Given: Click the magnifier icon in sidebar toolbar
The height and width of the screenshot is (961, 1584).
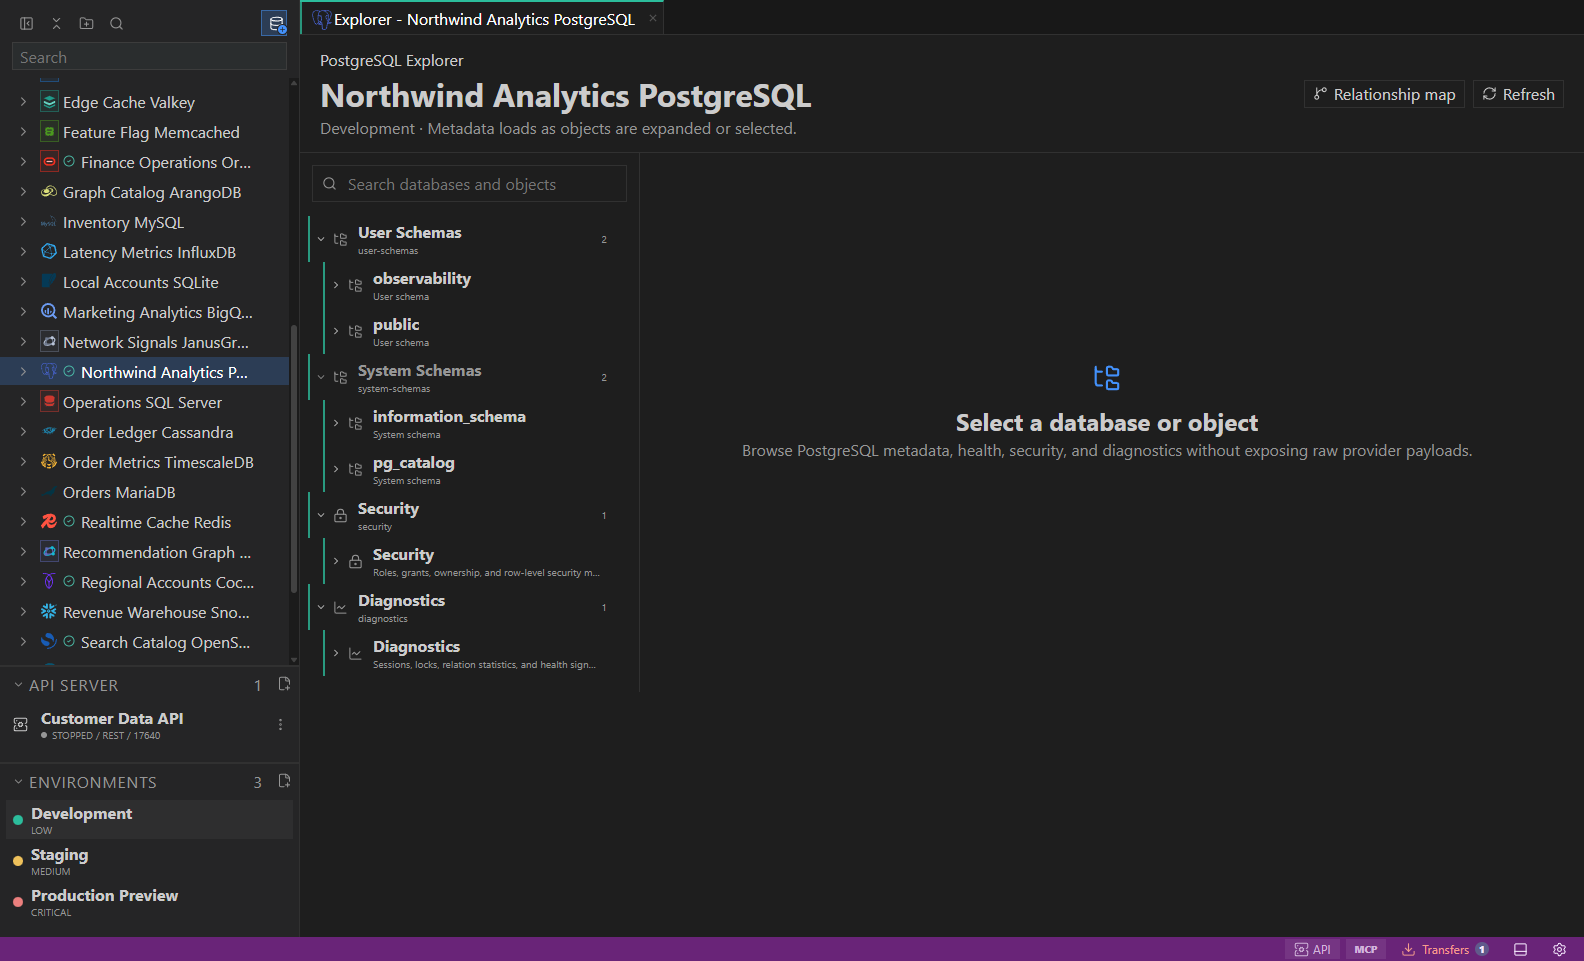Looking at the screenshot, I should coord(117,23).
